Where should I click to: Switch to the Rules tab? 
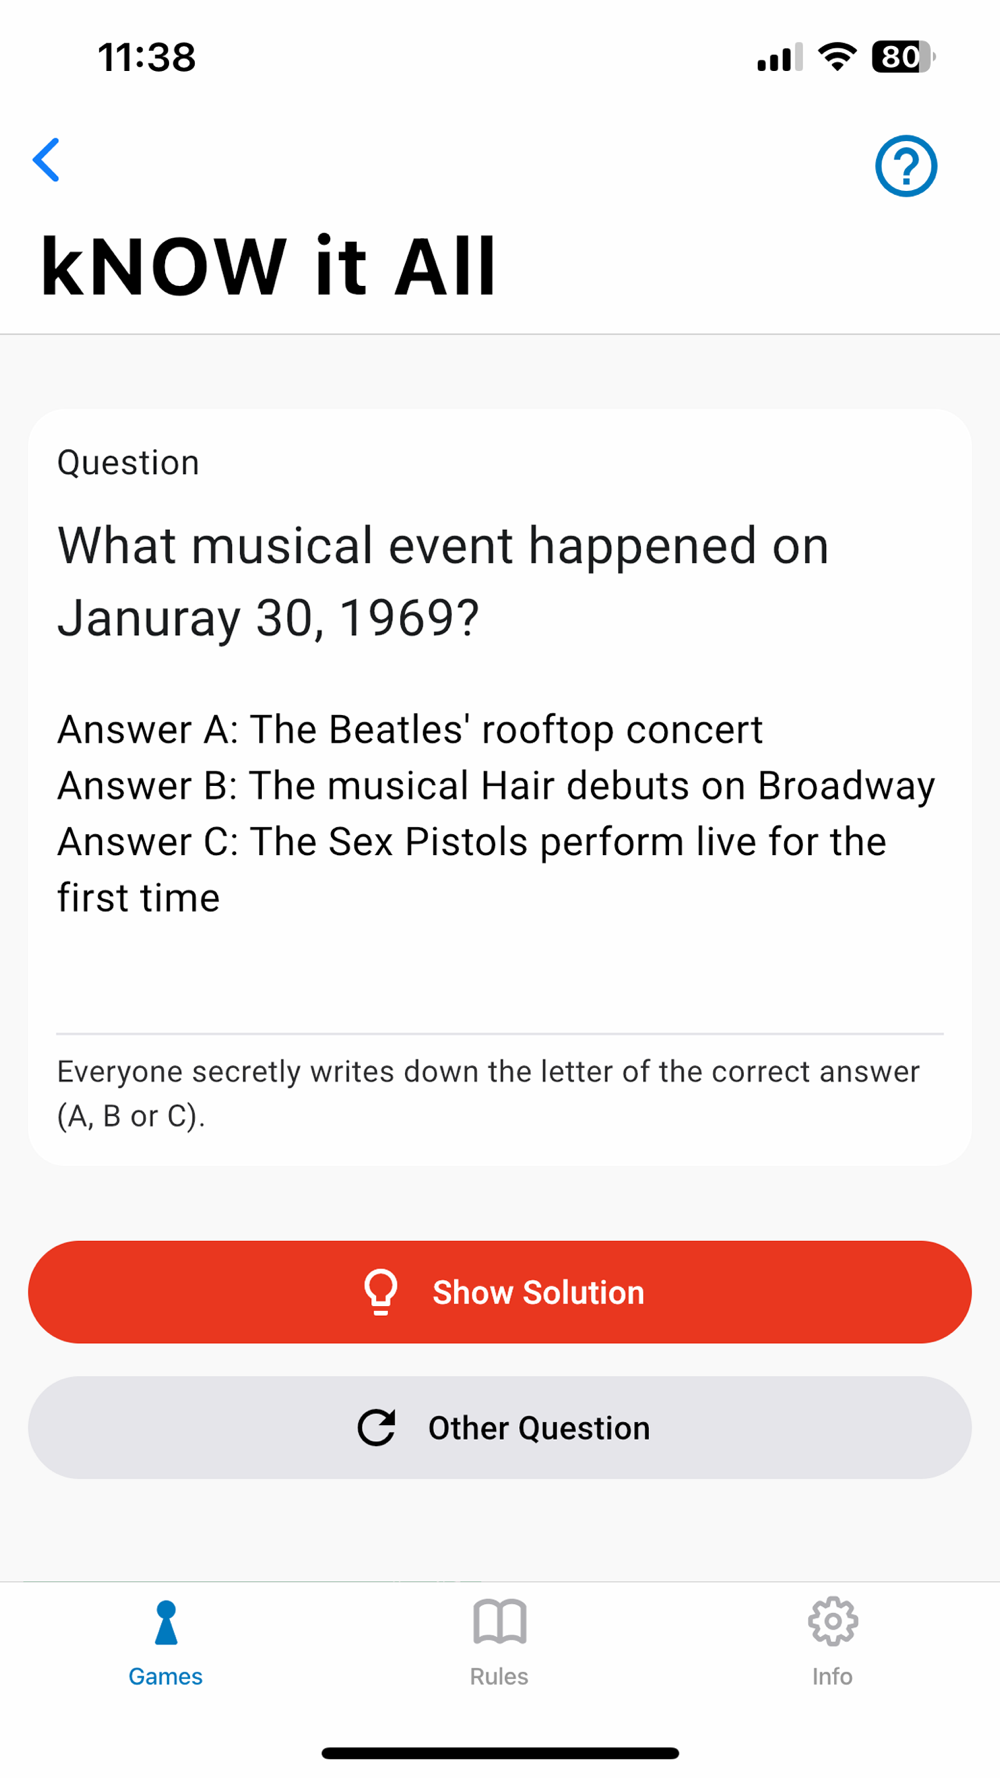[x=499, y=1676]
